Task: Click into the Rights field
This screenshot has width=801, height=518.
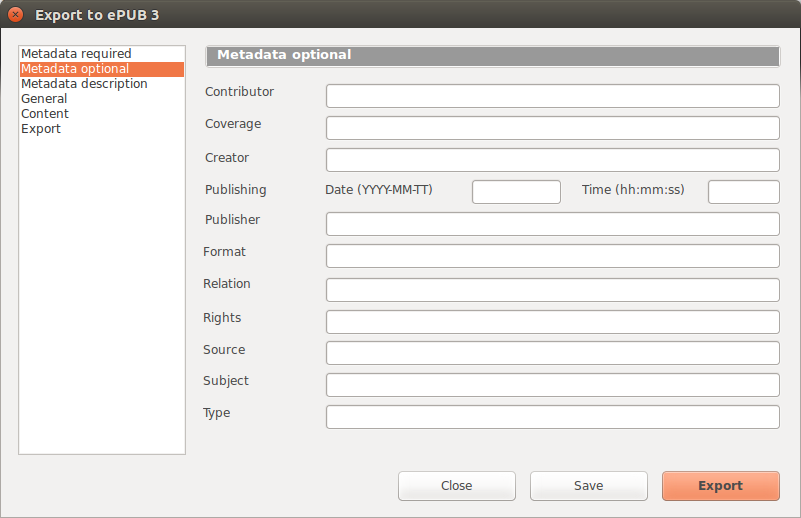Action: click(553, 322)
